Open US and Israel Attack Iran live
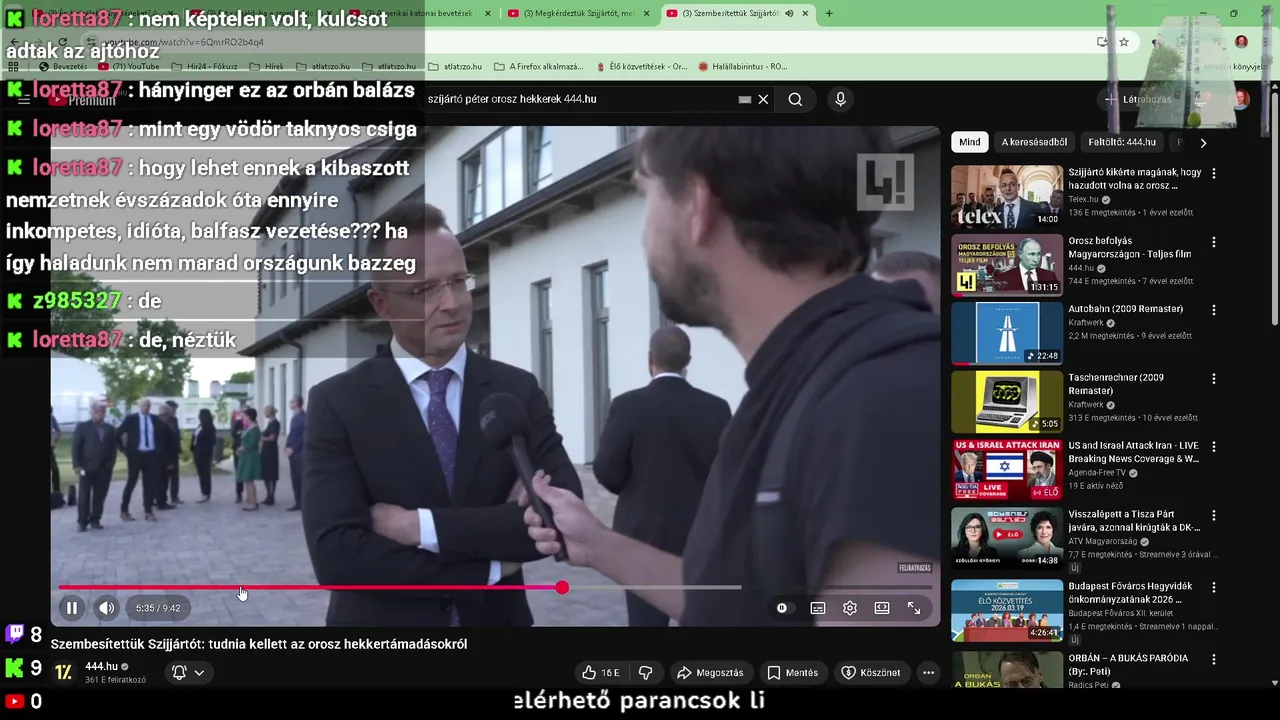 [x=1007, y=469]
